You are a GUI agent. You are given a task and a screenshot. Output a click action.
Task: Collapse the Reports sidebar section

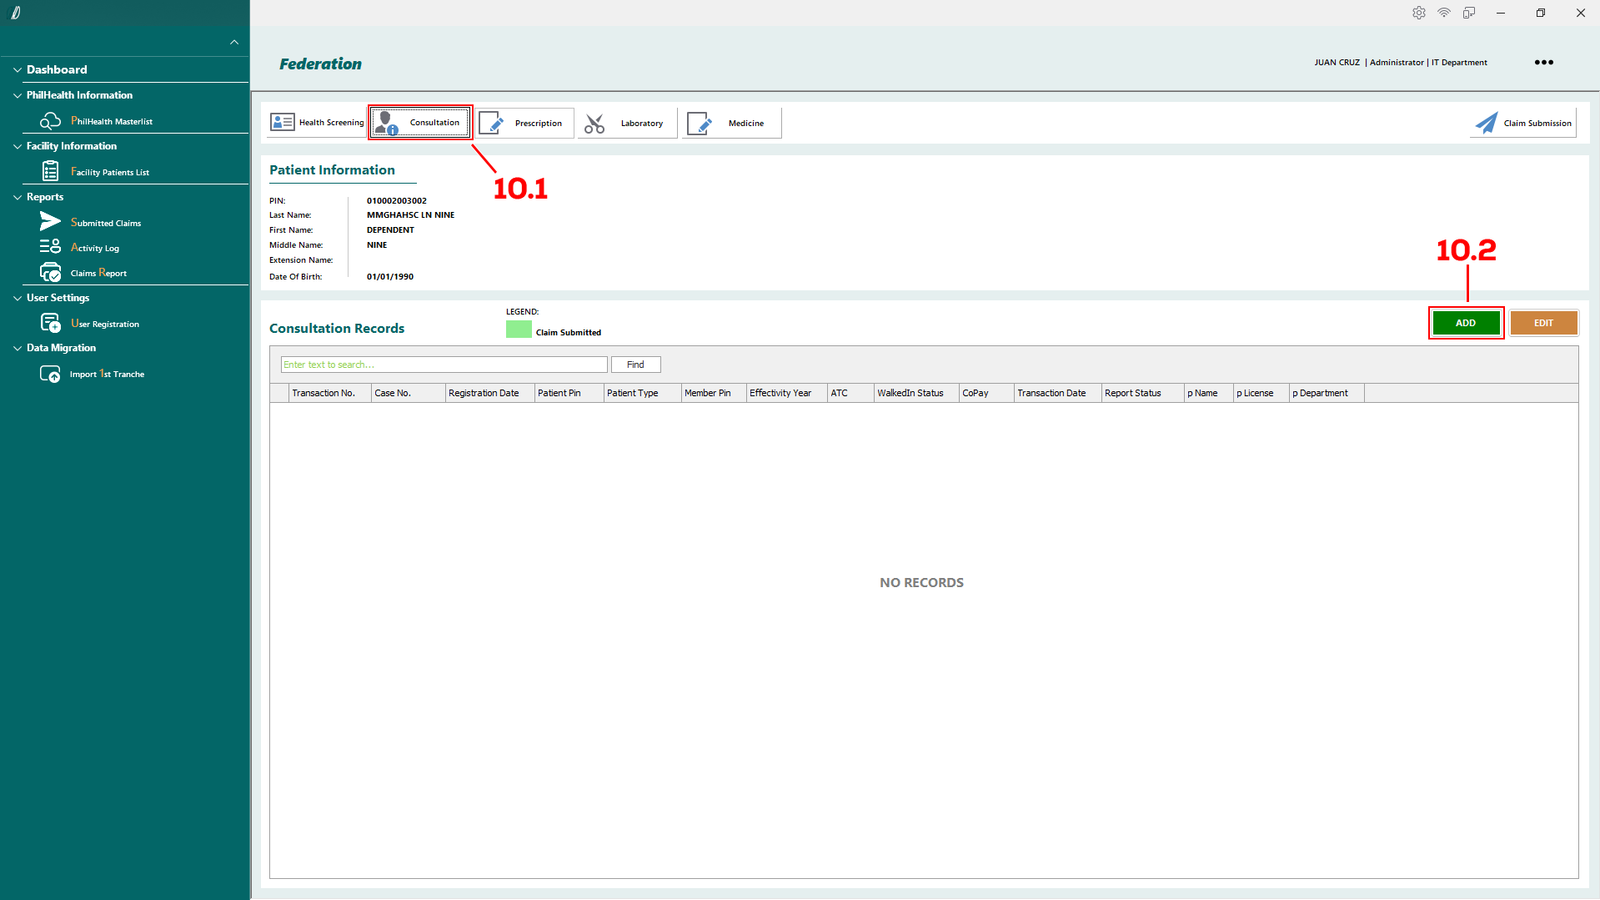click(17, 197)
